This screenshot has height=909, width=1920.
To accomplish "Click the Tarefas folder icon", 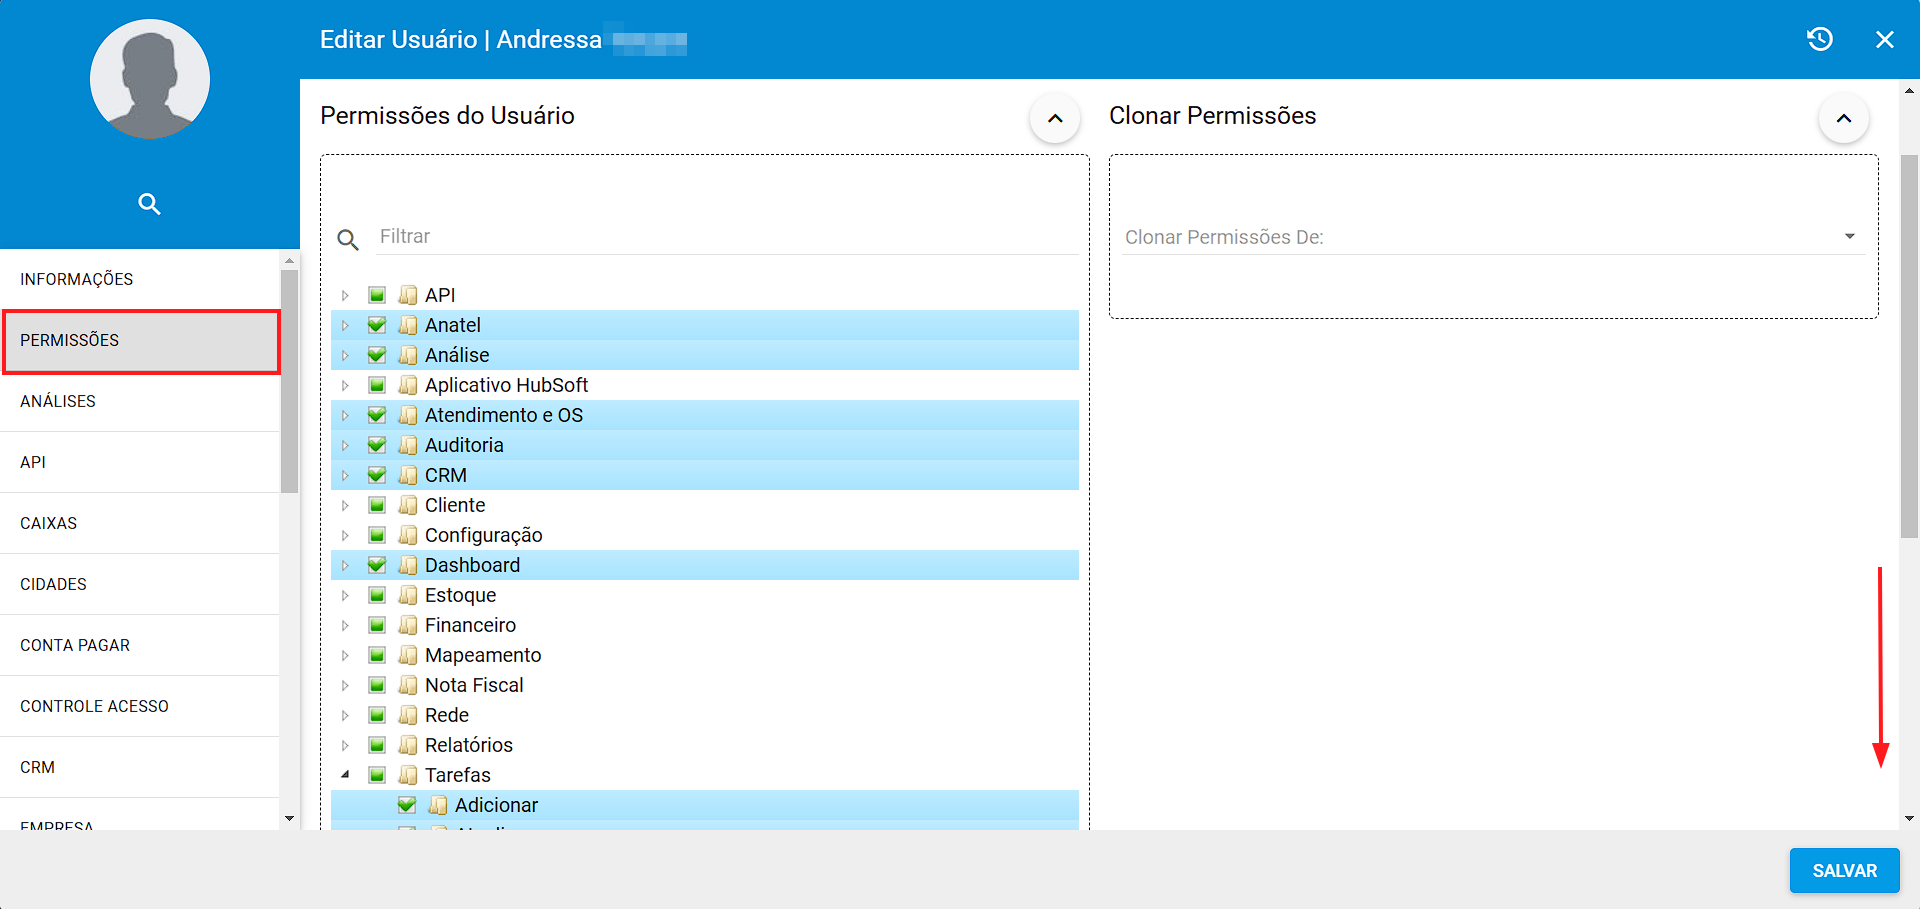I will tap(408, 775).
